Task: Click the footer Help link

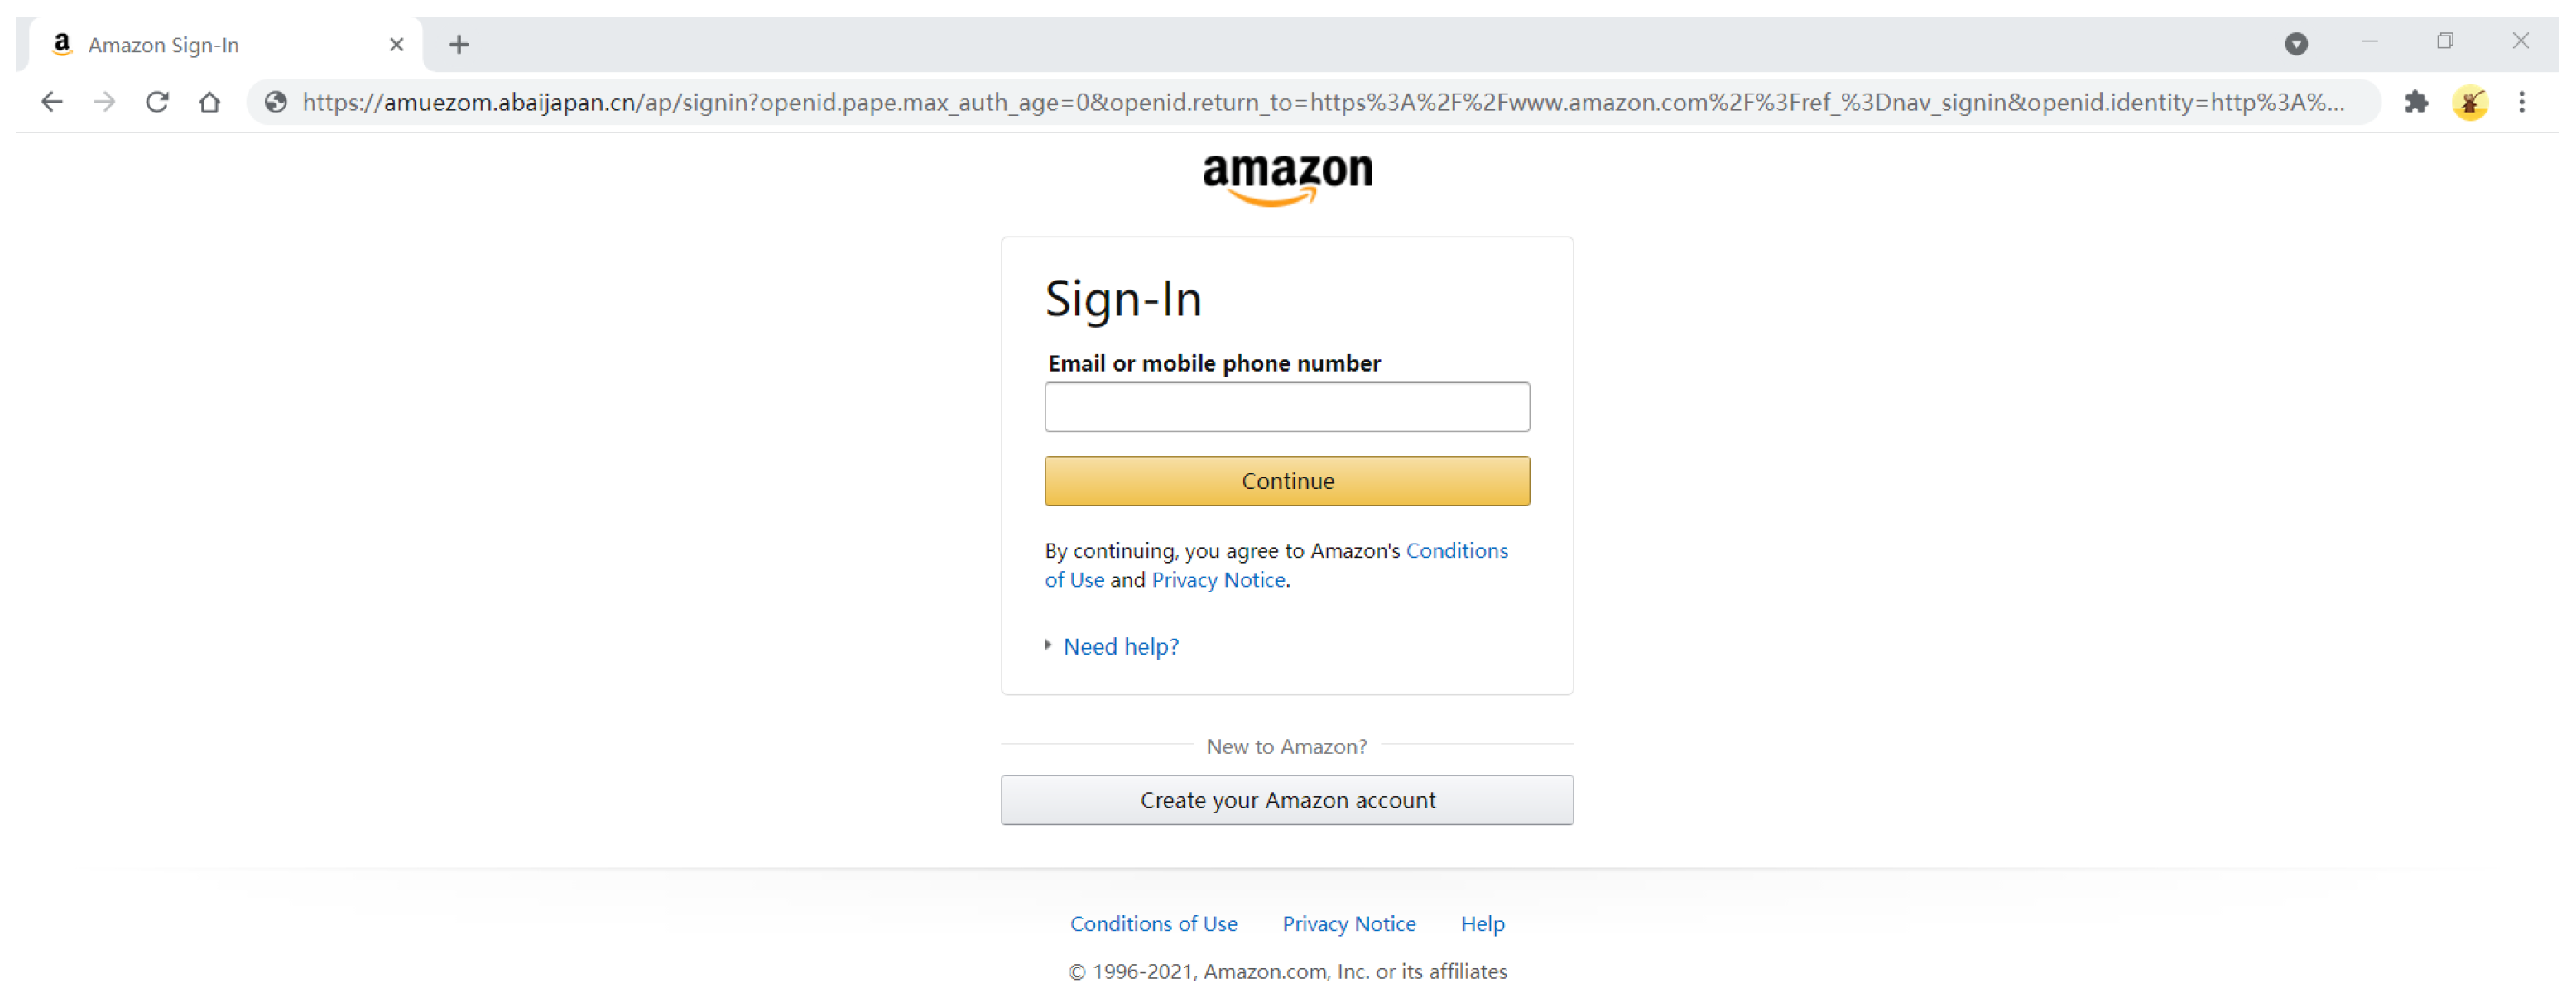Action: pyautogui.click(x=1482, y=923)
